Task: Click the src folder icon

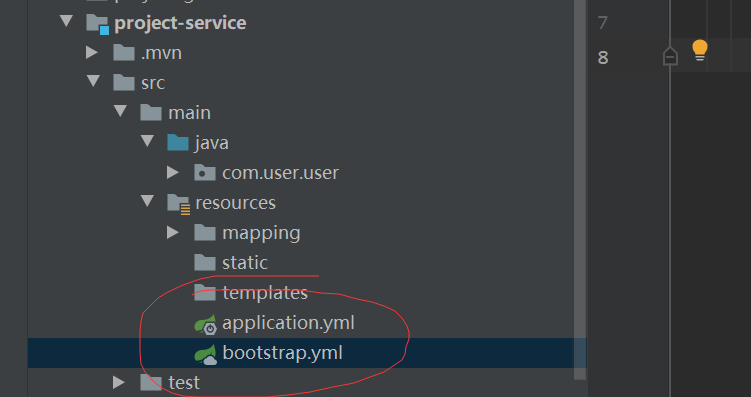Action: [124, 82]
